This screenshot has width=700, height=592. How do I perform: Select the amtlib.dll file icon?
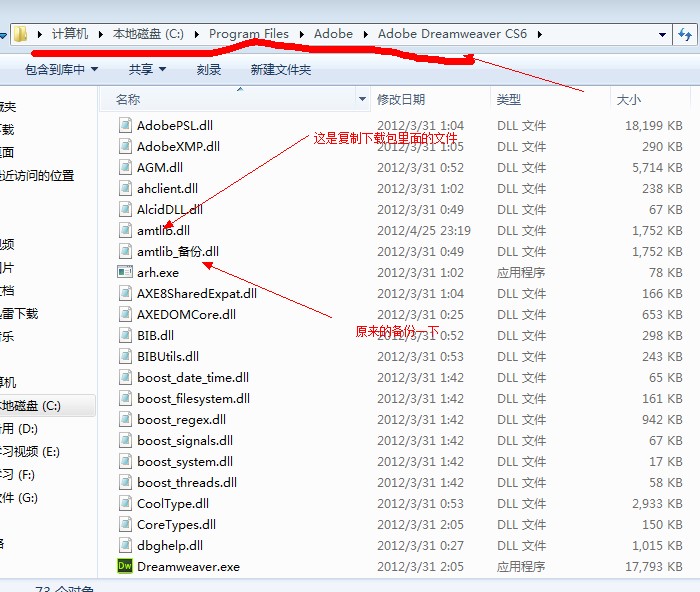coord(125,230)
